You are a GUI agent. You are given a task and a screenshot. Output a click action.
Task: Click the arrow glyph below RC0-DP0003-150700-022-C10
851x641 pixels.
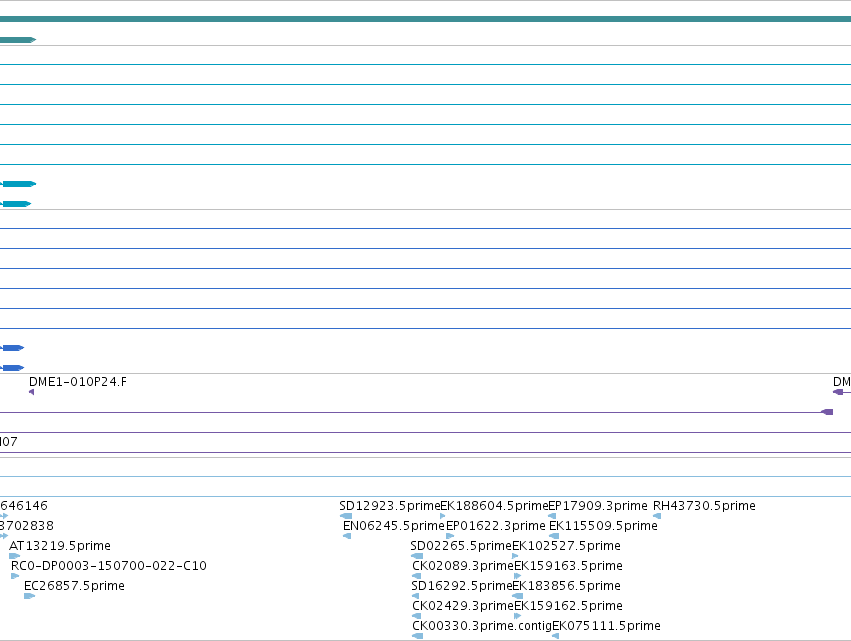[x=15, y=576]
